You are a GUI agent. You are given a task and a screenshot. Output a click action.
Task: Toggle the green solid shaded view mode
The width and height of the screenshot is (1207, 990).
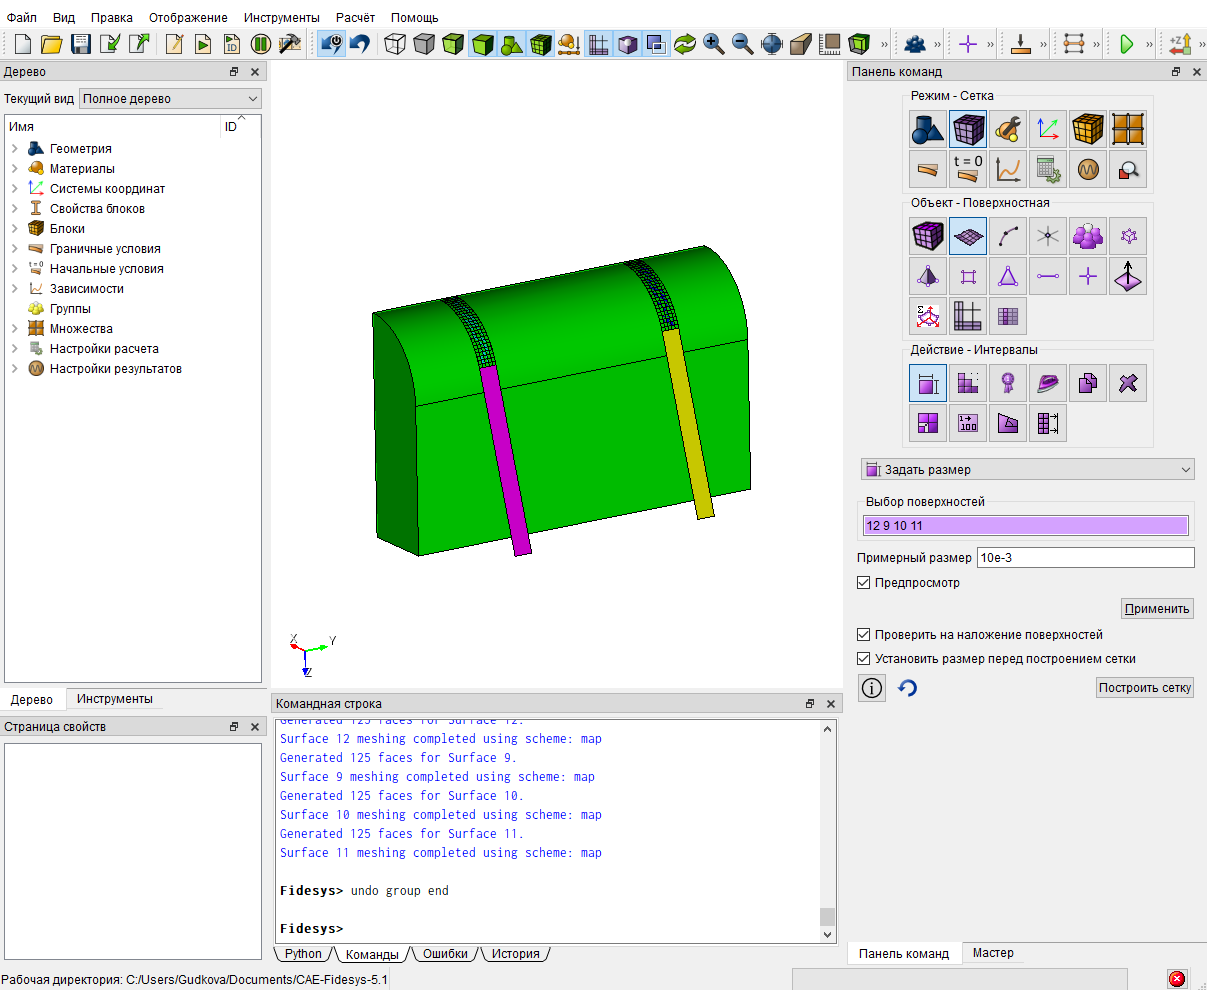coord(482,44)
